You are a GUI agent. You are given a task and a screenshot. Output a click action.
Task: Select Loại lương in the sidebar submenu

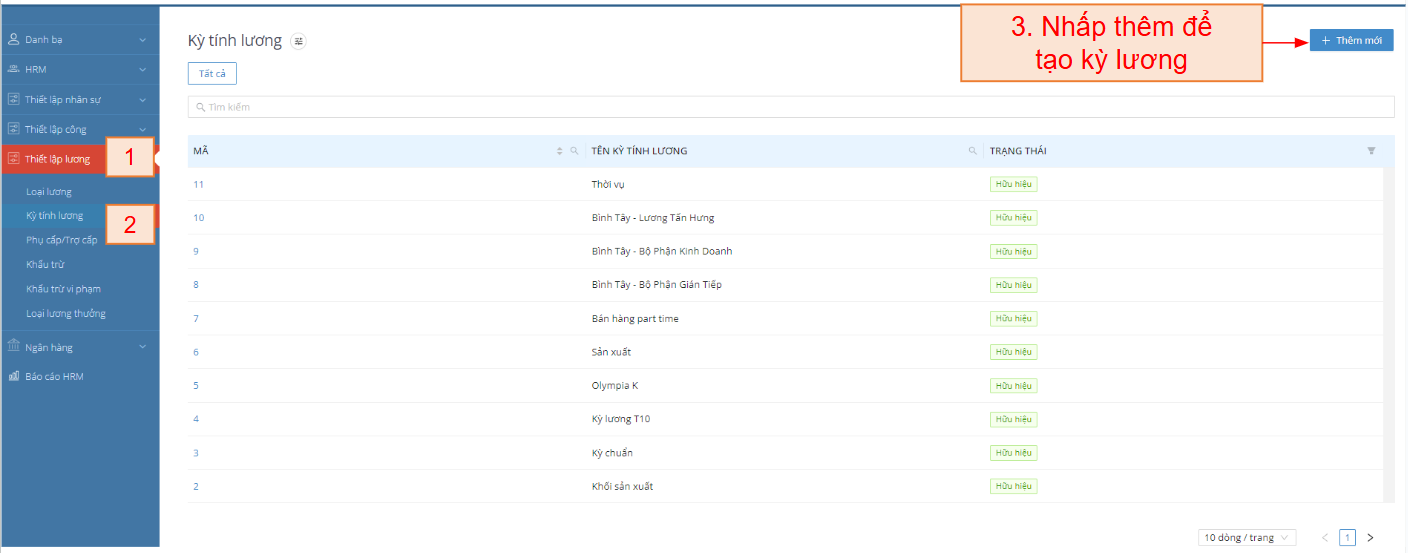pyautogui.click(x=49, y=191)
